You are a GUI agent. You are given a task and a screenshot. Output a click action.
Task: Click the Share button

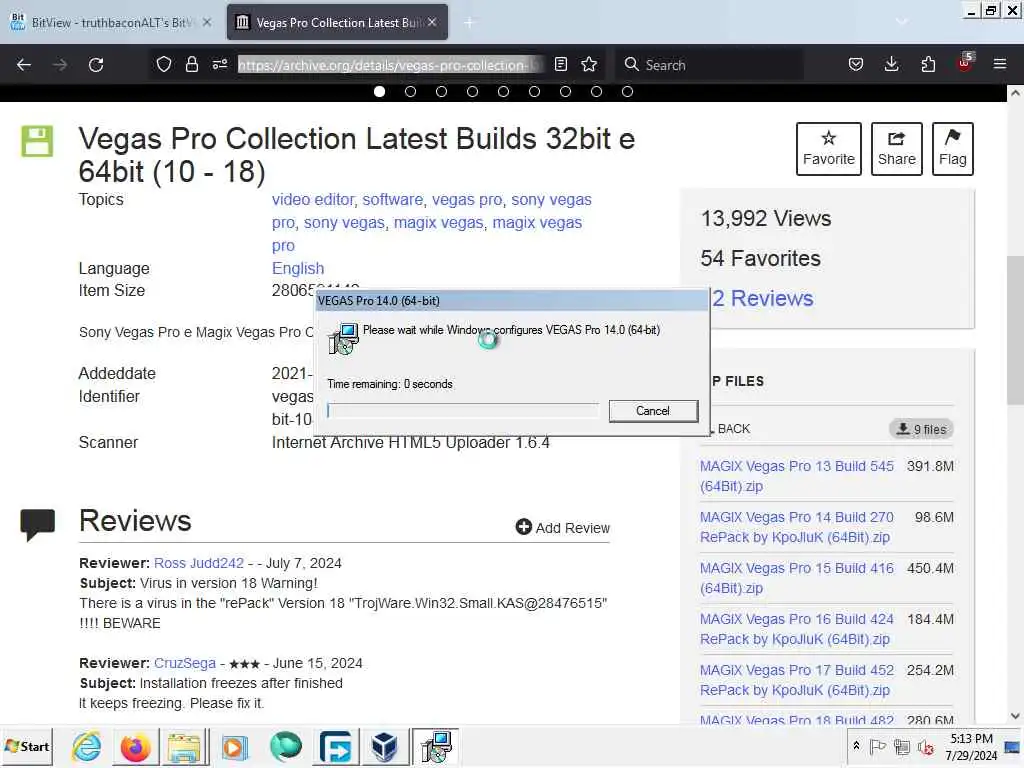[x=897, y=149]
